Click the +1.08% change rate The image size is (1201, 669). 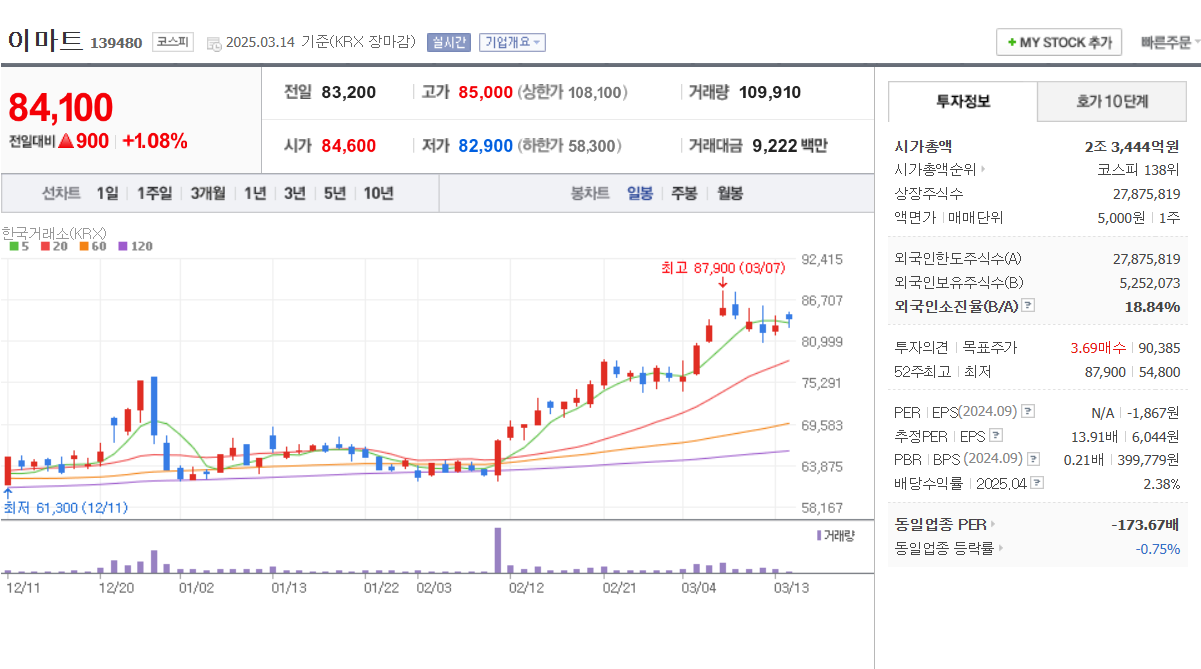[x=155, y=141]
